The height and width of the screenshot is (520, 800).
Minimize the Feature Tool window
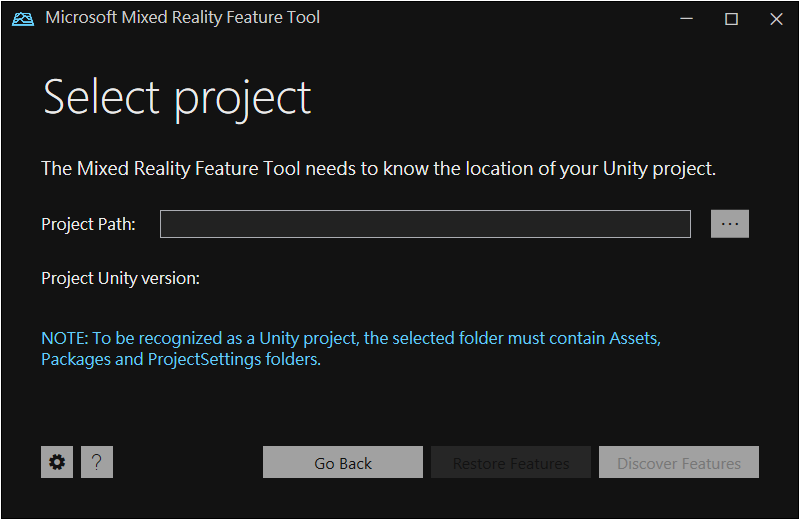[x=686, y=18]
